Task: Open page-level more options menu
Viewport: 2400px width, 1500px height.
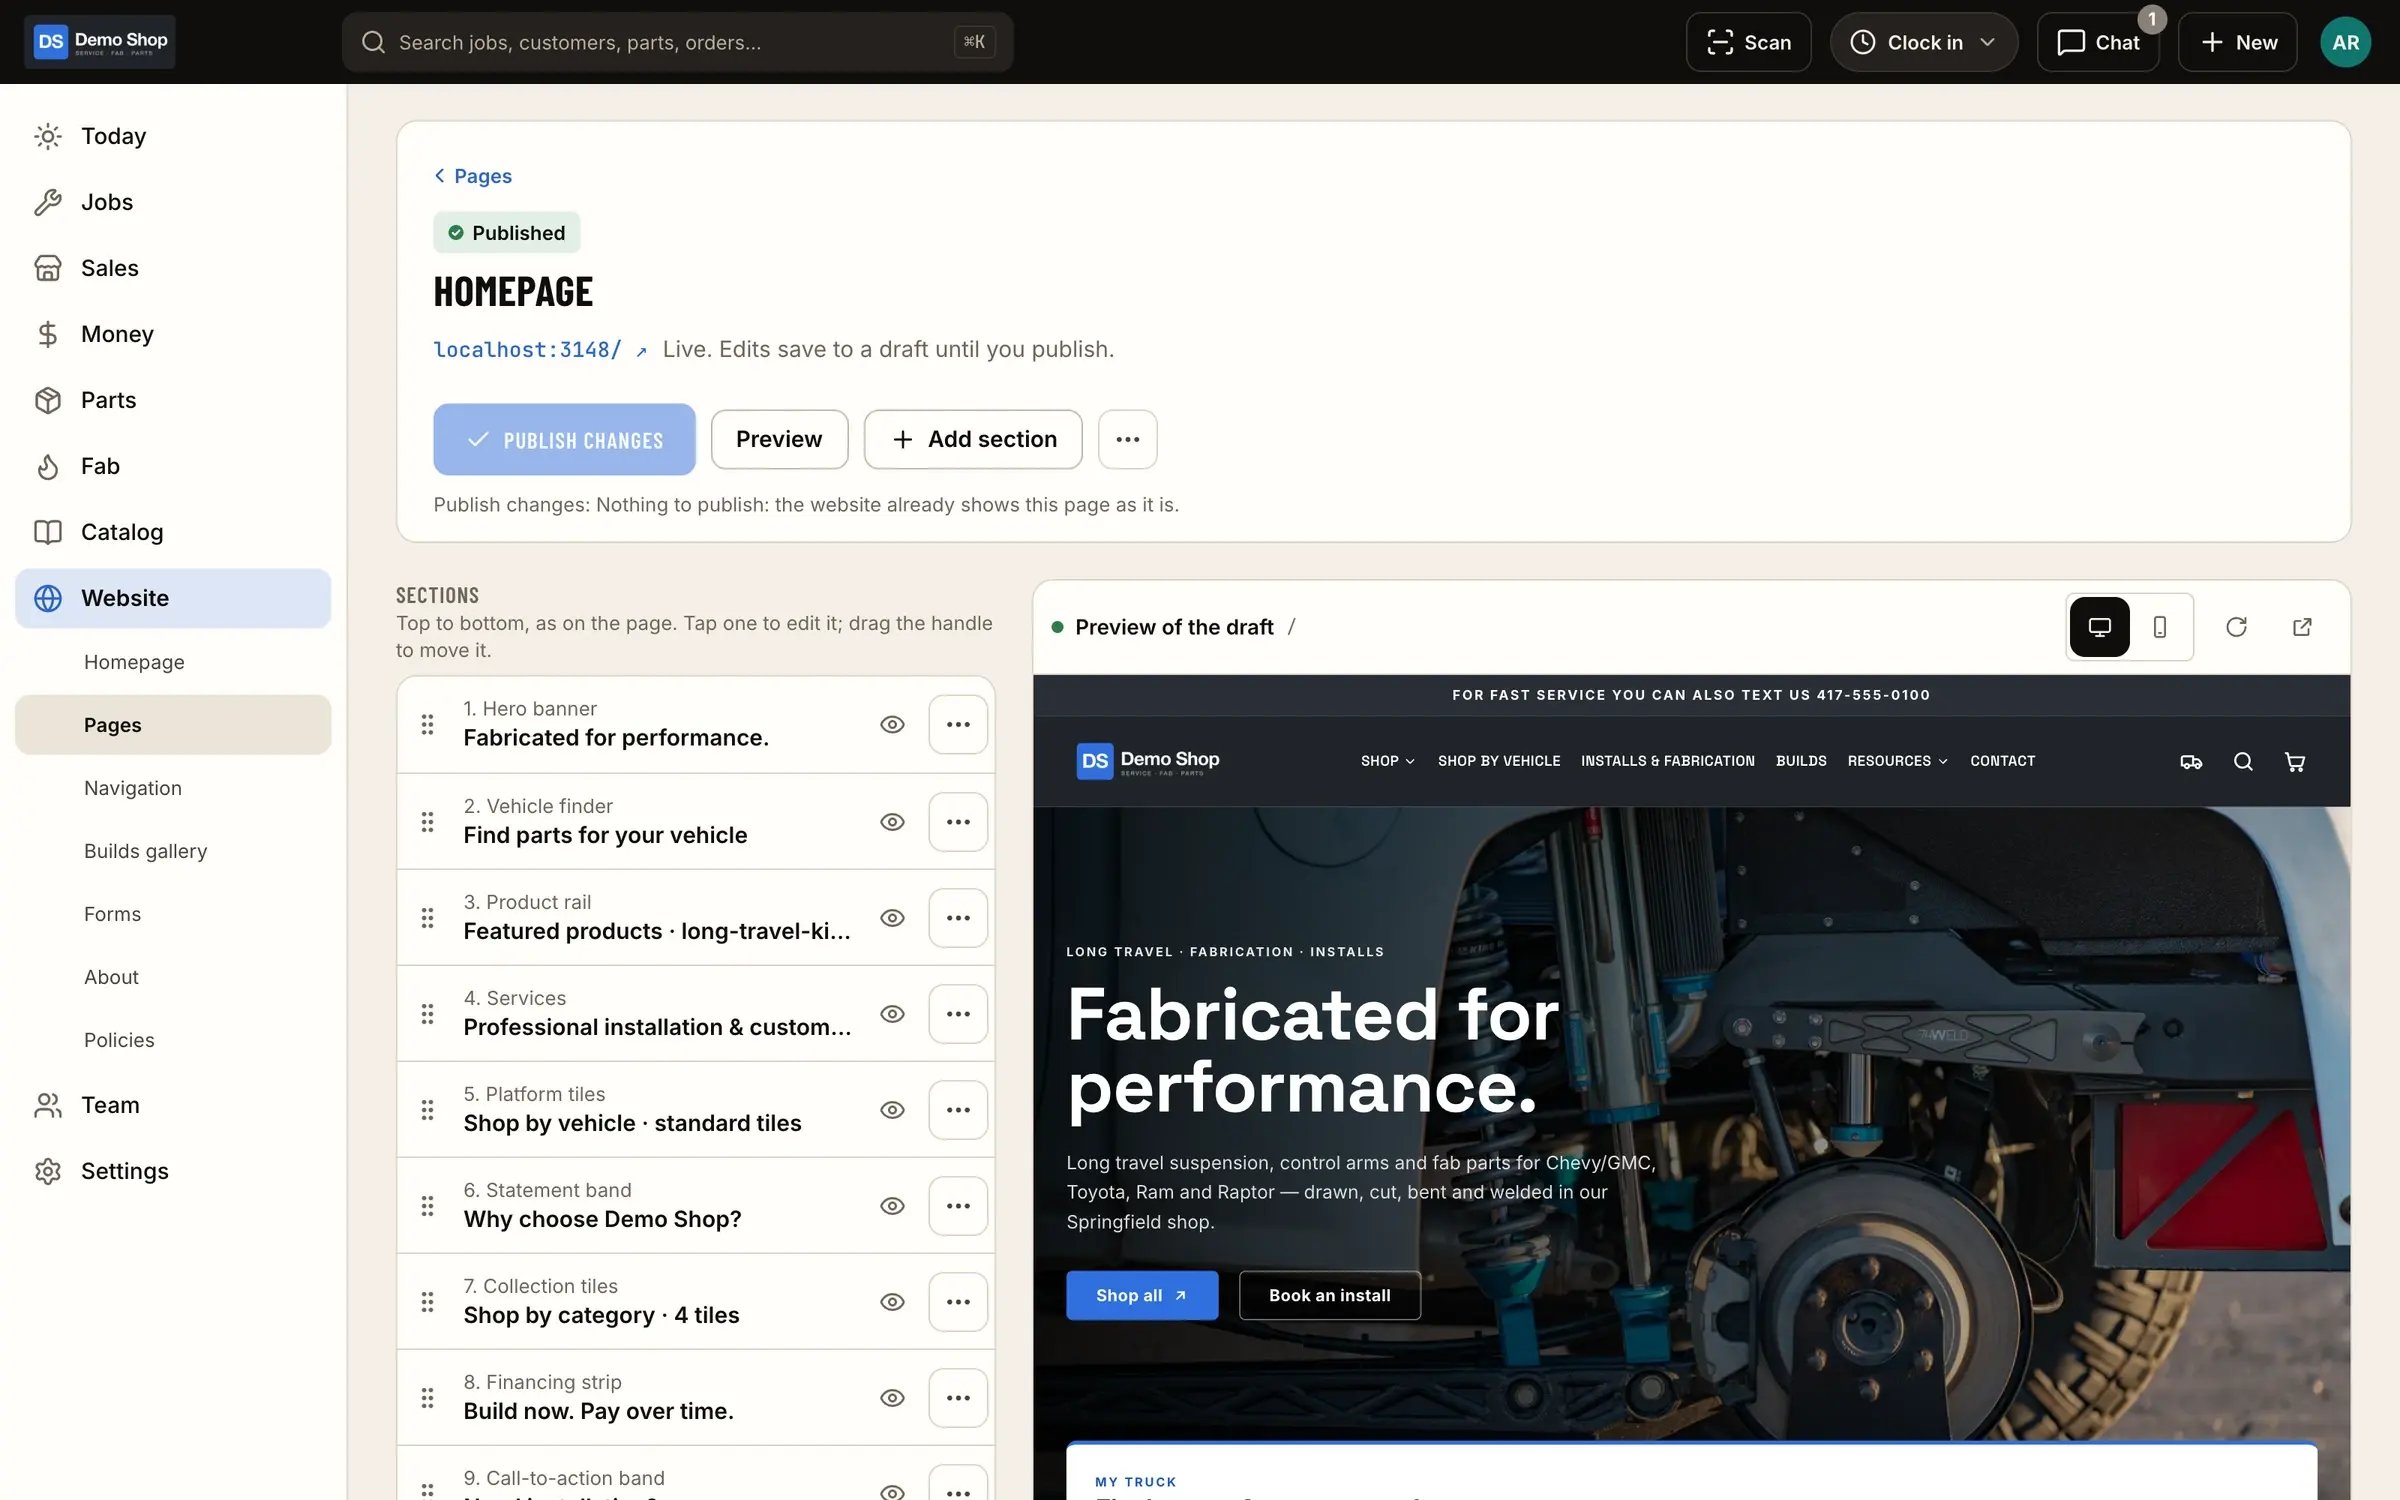Action: coord(1128,439)
